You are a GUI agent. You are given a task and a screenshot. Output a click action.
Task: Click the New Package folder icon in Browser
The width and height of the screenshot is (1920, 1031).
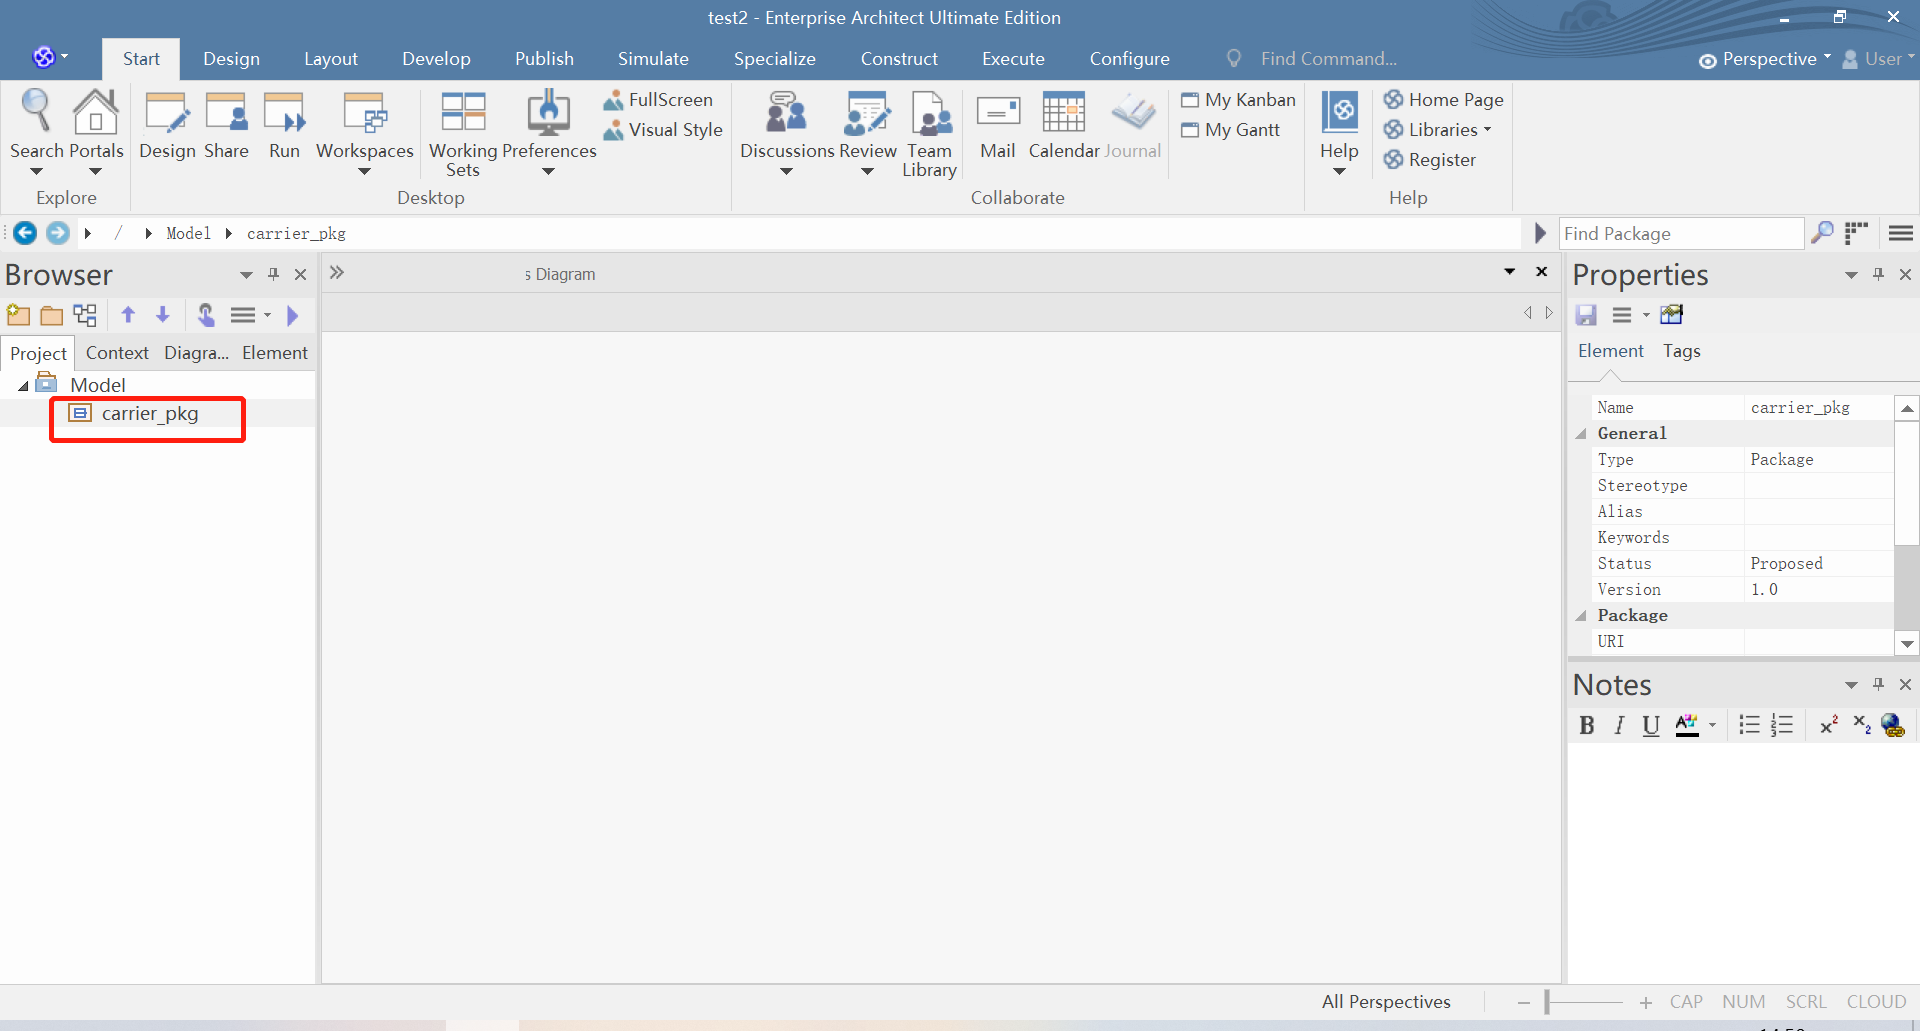52,316
